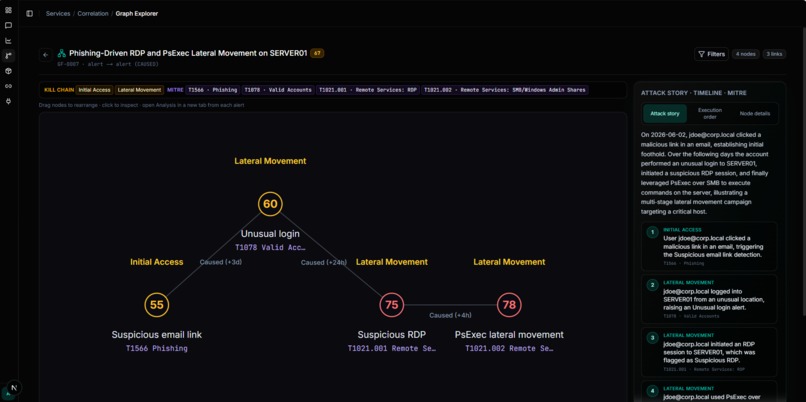The width and height of the screenshot is (806, 402).
Task: Click the 67 score badge by title
Action: pyautogui.click(x=317, y=53)
